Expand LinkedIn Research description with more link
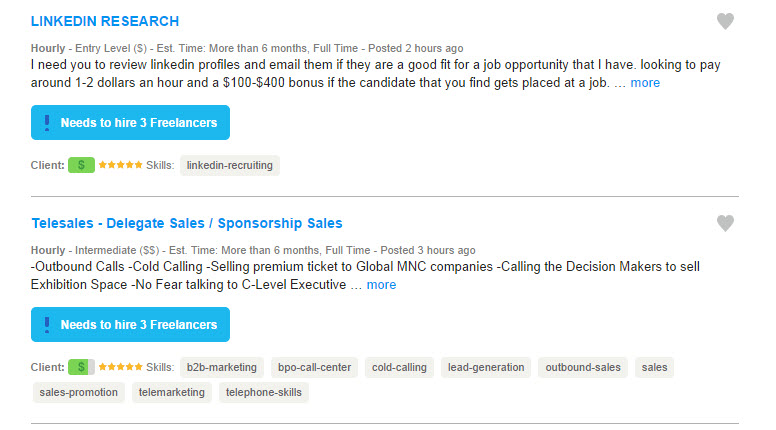 [x=645, y=83]
